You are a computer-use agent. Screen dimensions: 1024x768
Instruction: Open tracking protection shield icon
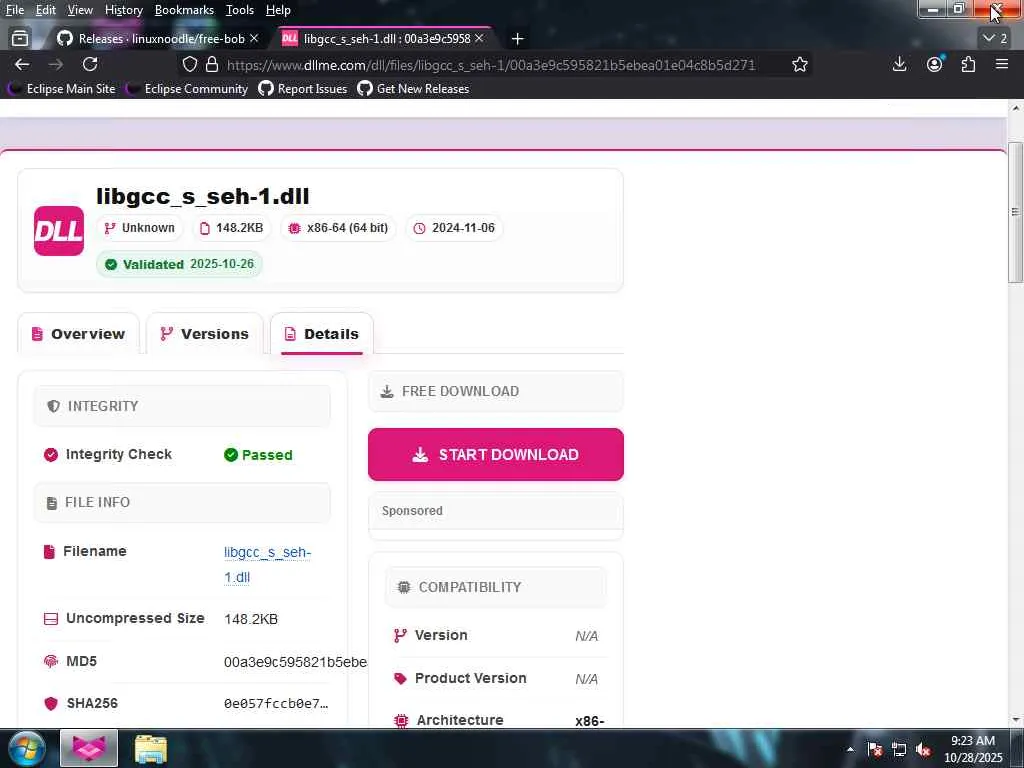[x=189, y=64]
